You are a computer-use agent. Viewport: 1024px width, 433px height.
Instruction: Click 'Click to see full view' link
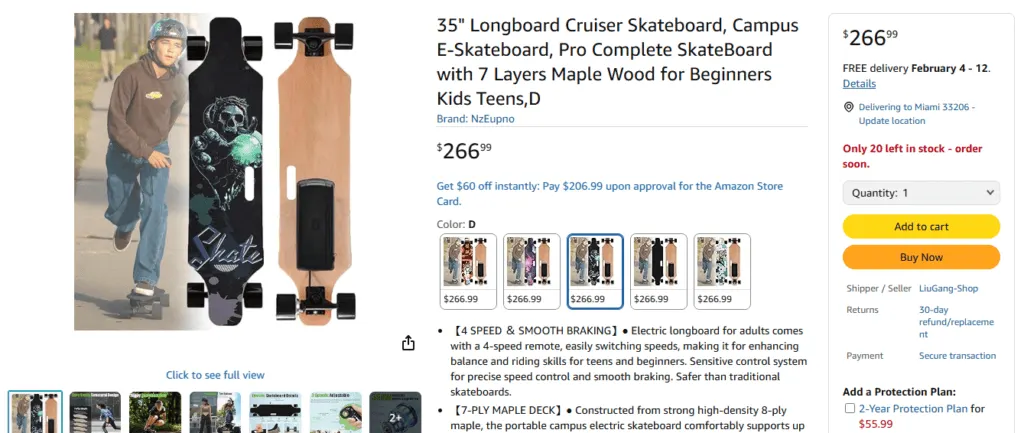click(215, 375)
